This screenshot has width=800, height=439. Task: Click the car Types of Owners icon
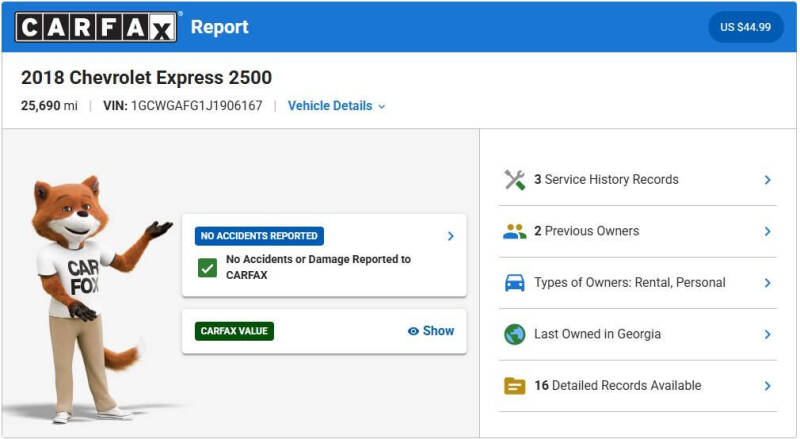tap(514, 283)
